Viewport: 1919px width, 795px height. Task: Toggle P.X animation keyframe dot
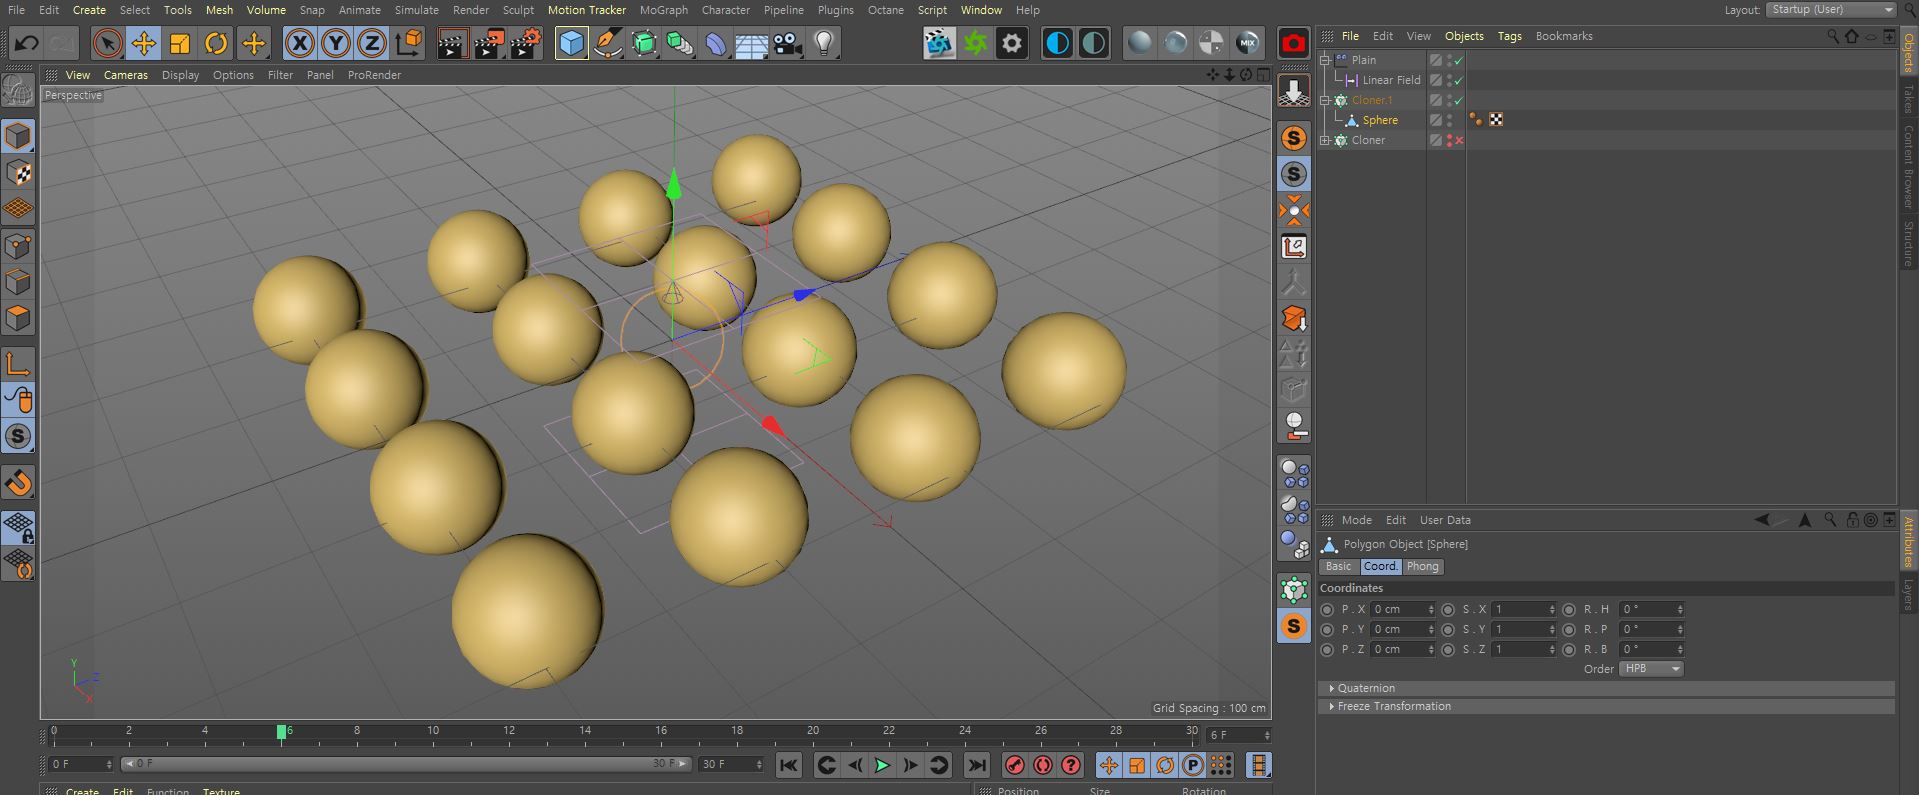[x=1327, y=609]
